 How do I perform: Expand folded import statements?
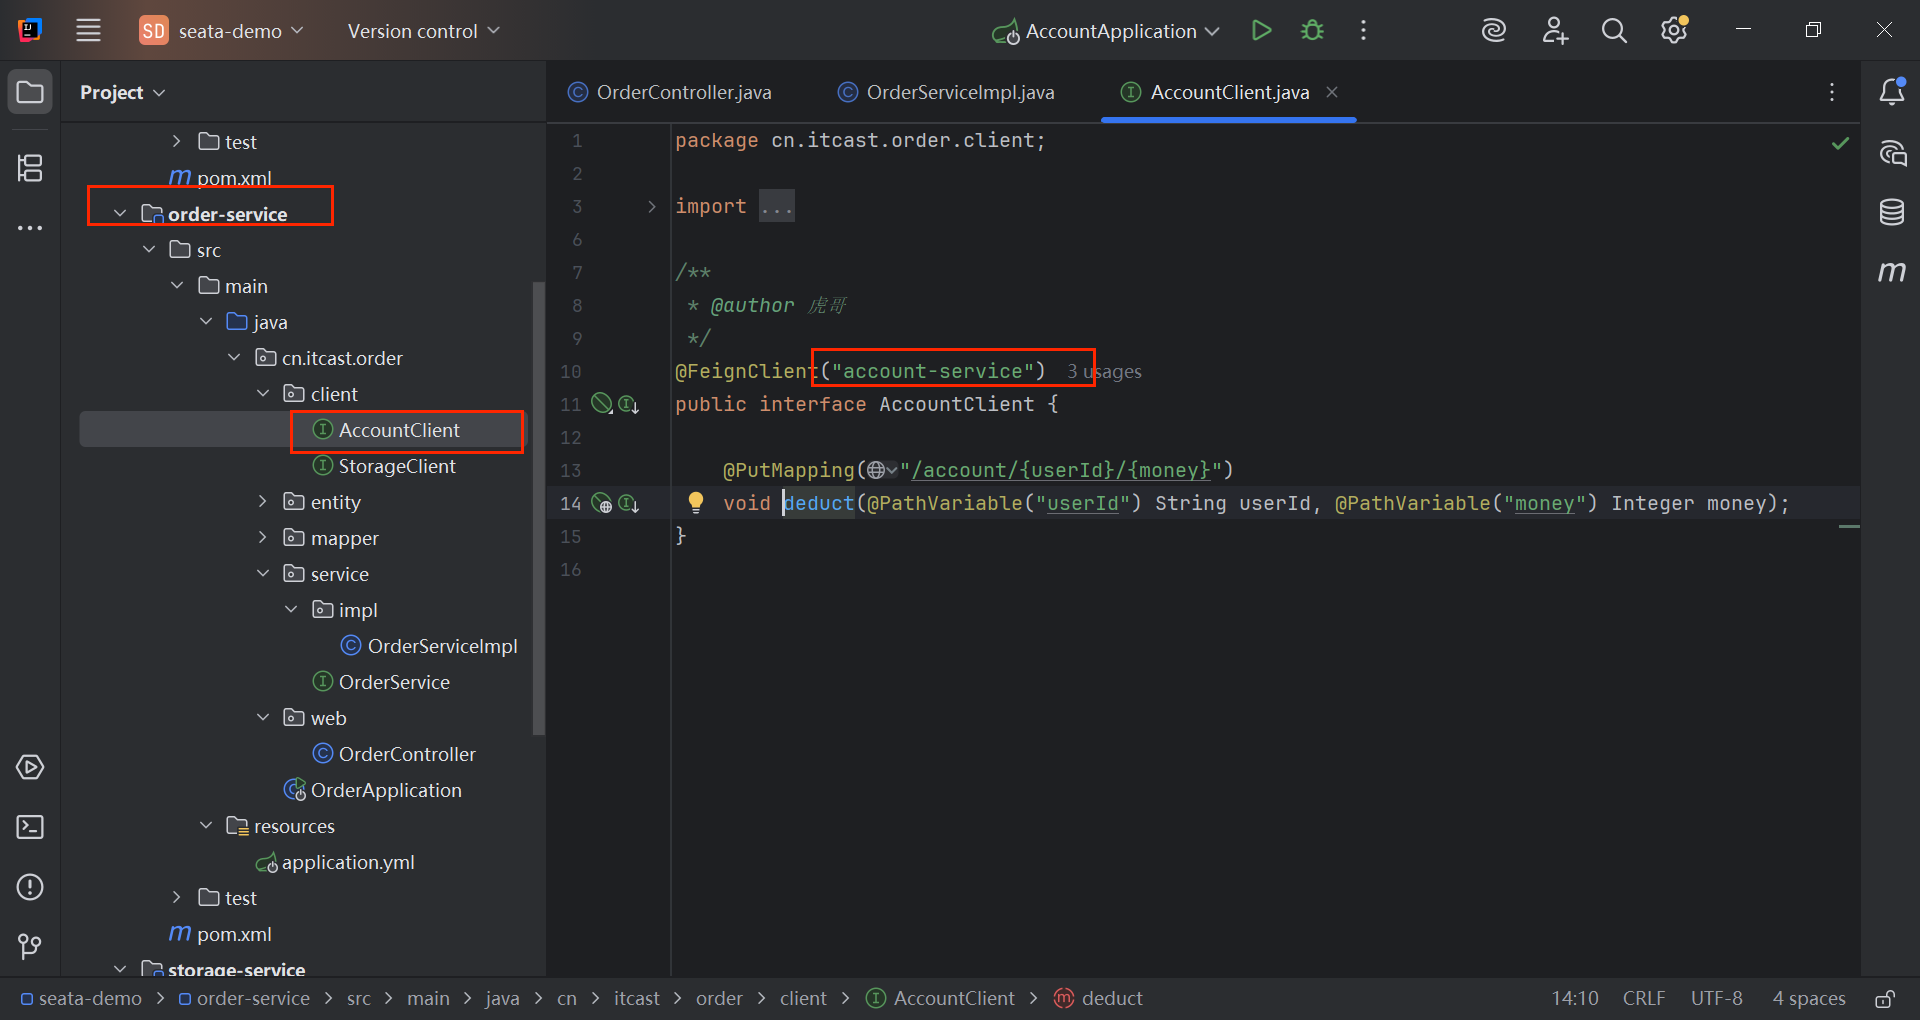651,206
